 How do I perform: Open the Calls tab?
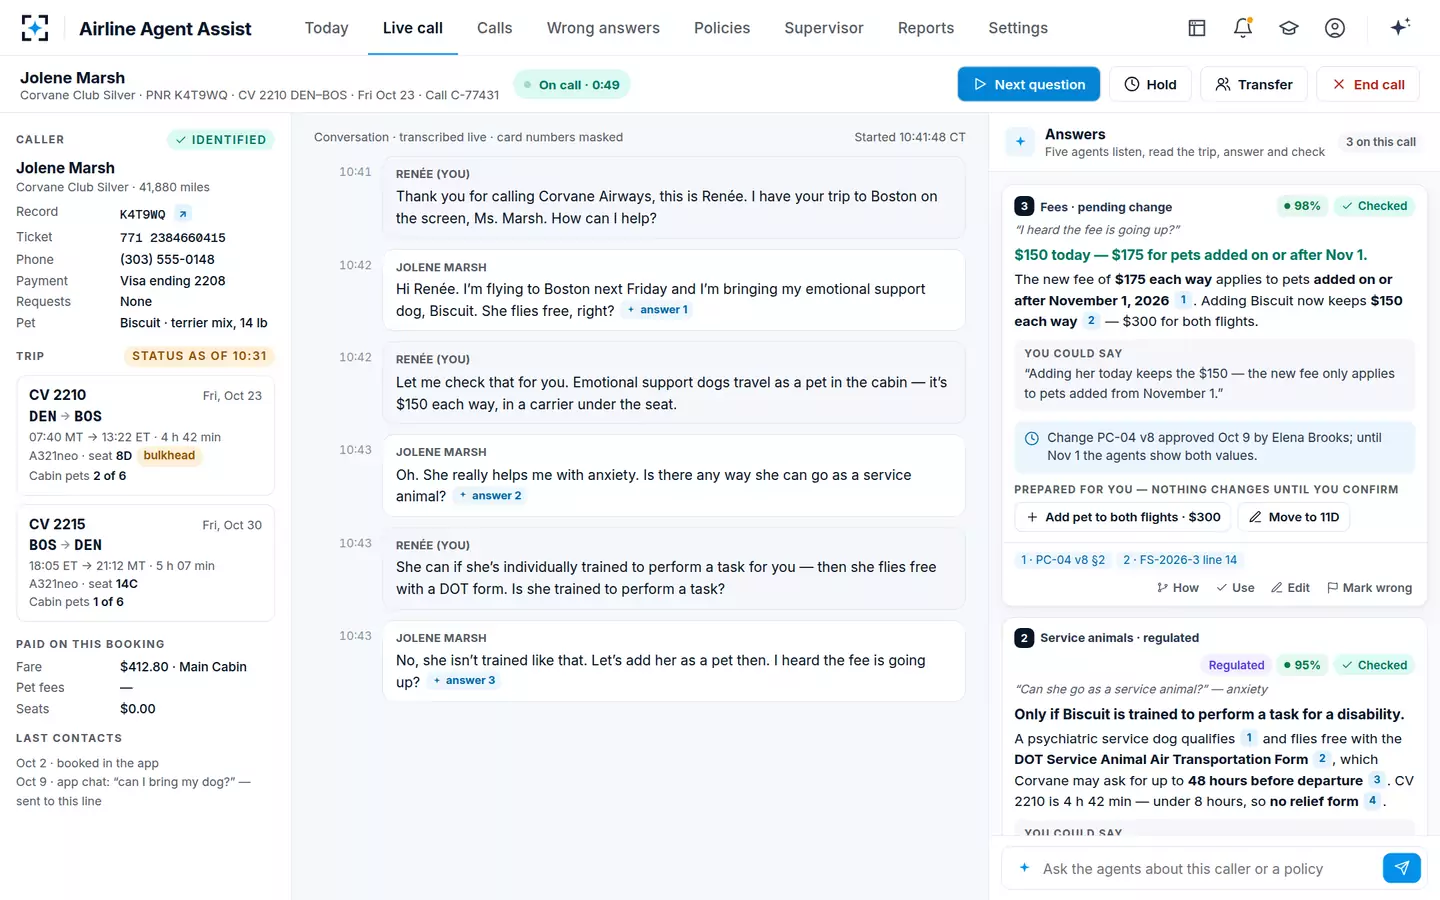point(495,28)
